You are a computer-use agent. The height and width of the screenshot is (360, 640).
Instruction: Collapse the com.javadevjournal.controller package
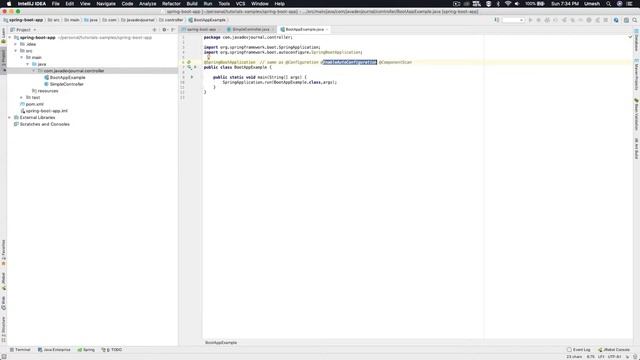pos(34,71)
